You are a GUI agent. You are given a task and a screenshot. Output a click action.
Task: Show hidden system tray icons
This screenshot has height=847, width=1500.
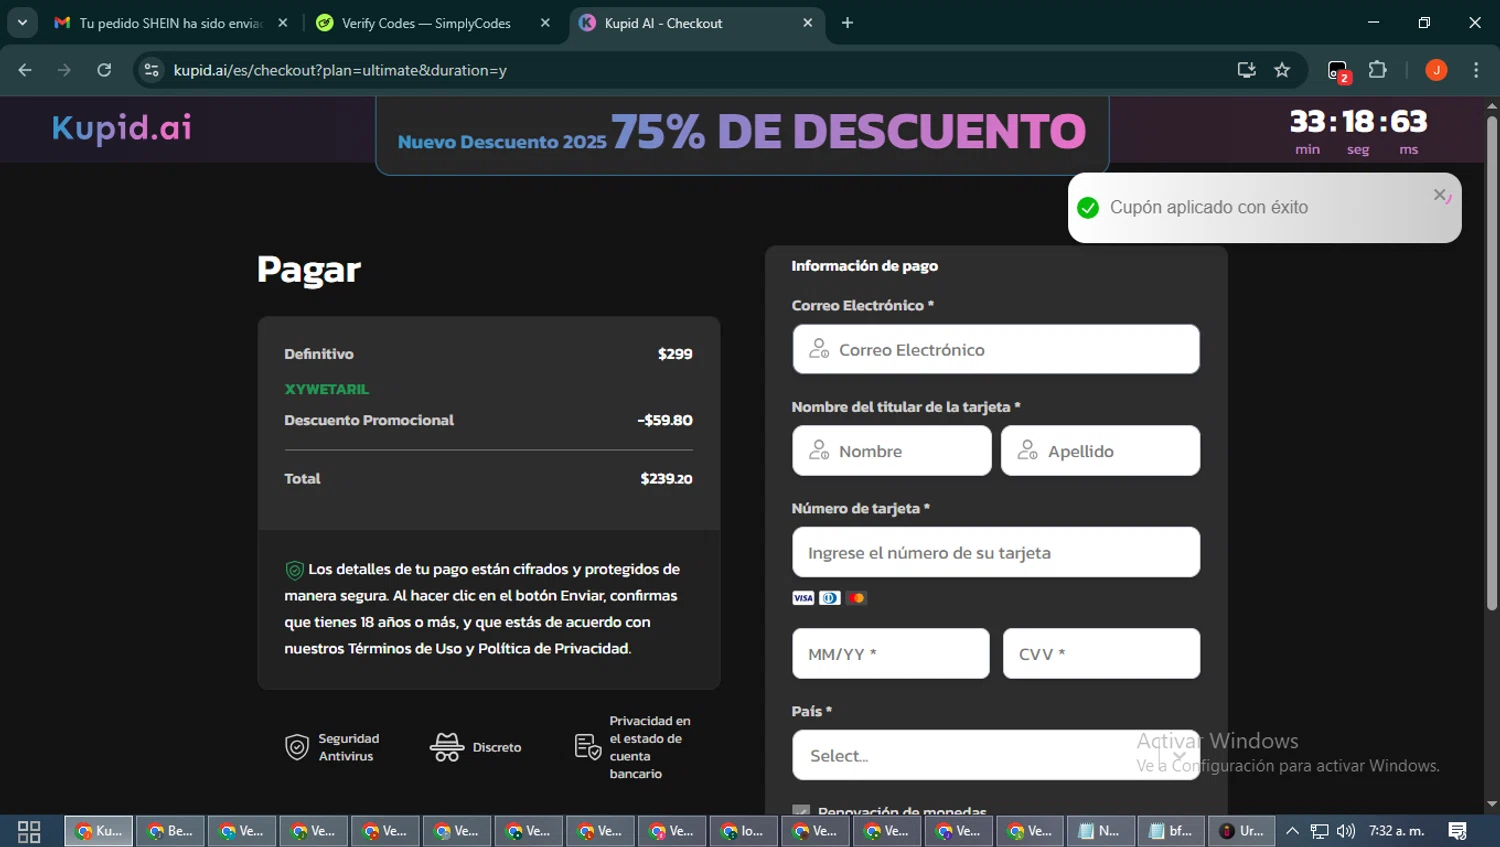coord(1292,831)
